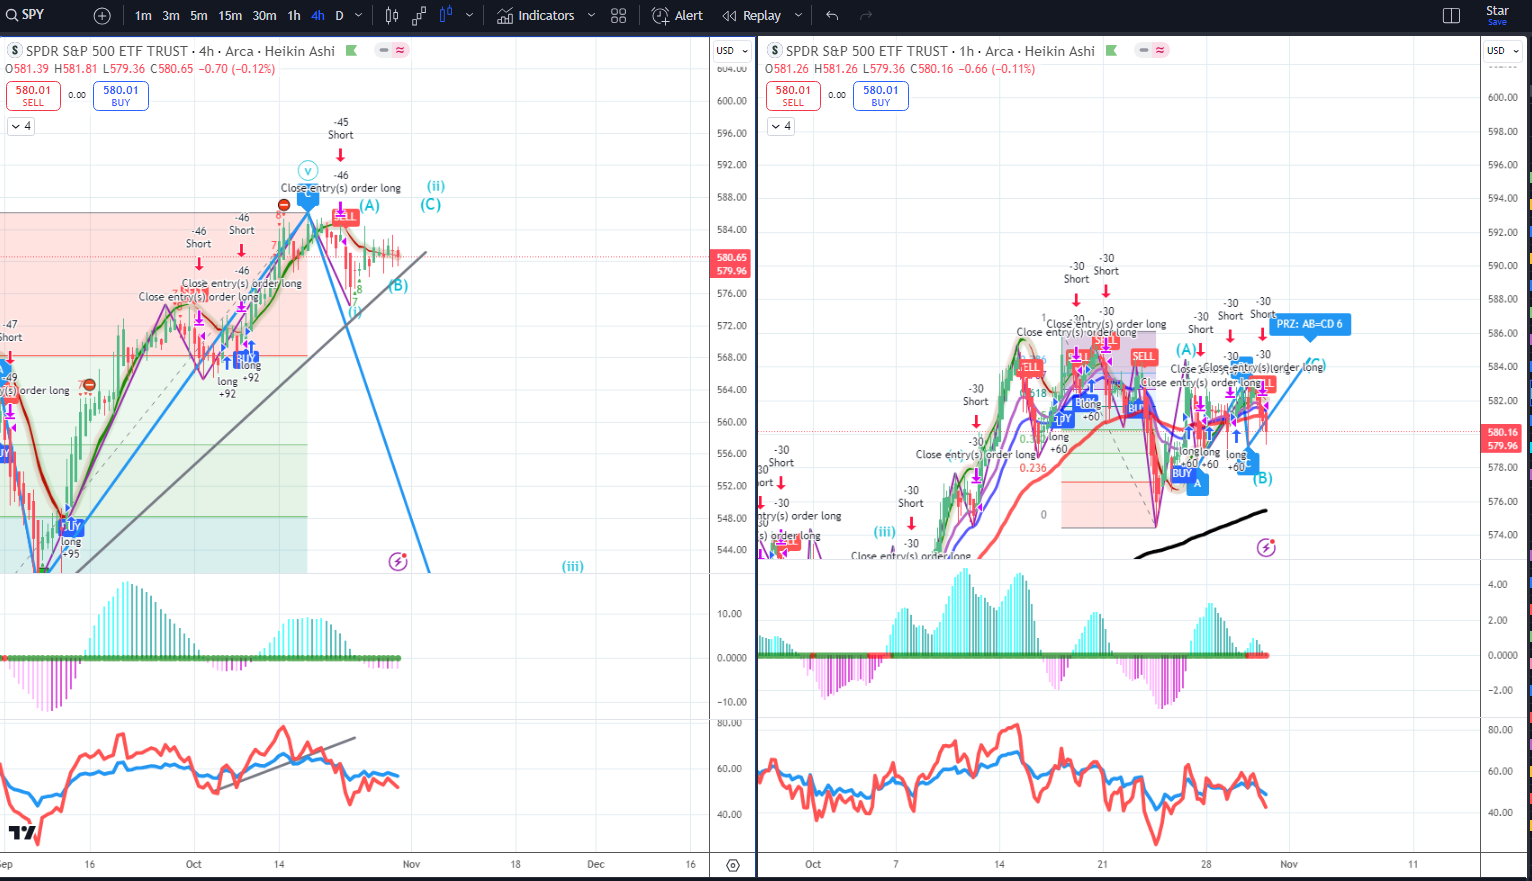Click the 580.01 BUY button on 4h chart
The height and width of the screenshot is (881, 1532).
click(x=121, y=95)
